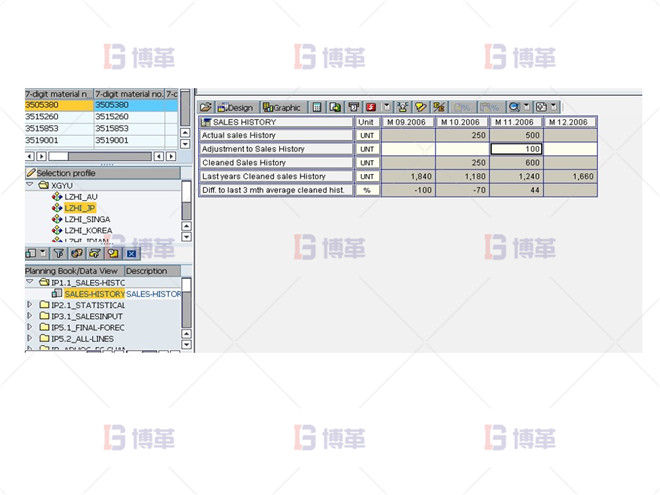660x495 pixels.
Task: Open the dropdown arrow beside the magnifier icon
Action: [x=526, y=107]
